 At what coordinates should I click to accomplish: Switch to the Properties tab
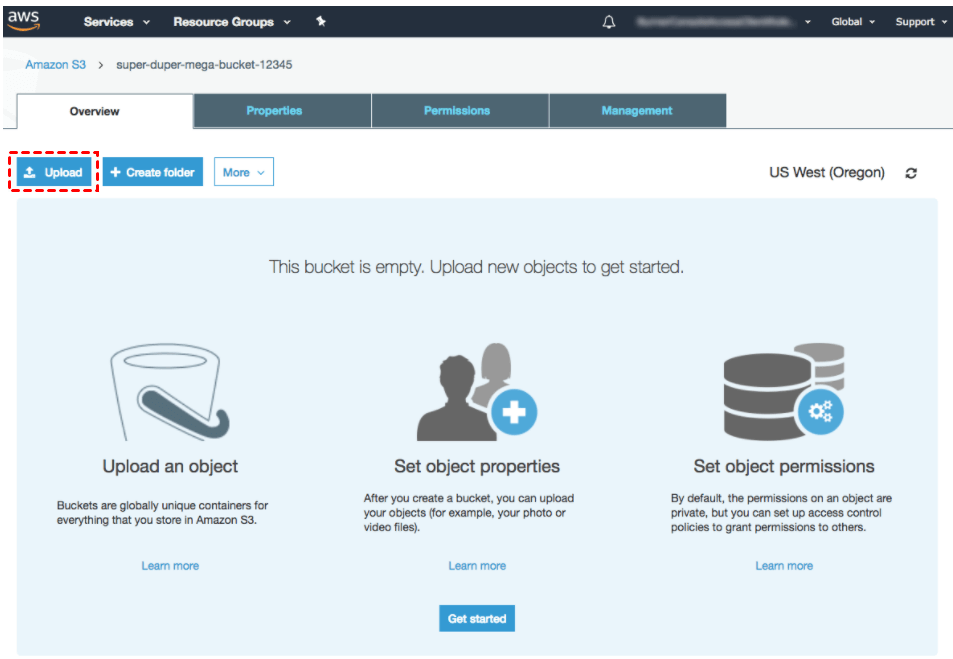pyautogui.click(x=274, y=111)
